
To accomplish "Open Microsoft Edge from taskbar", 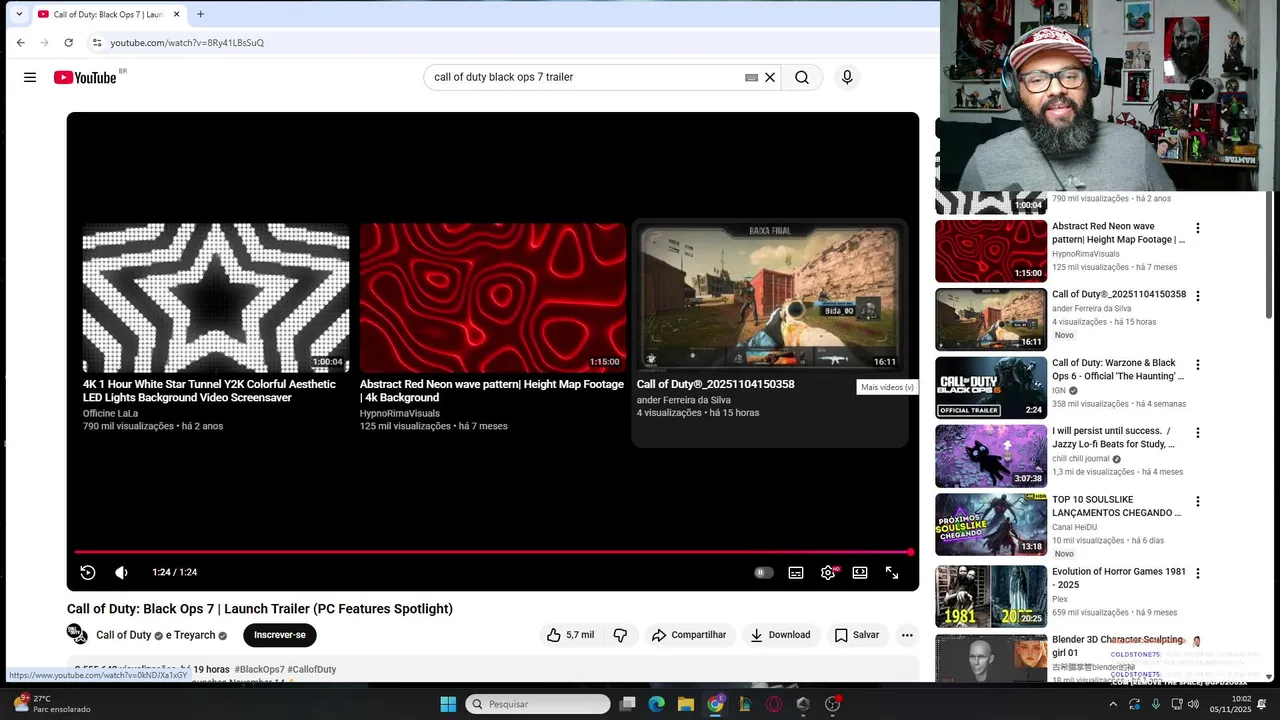I will pyautogui.click(x=656, y=704).
